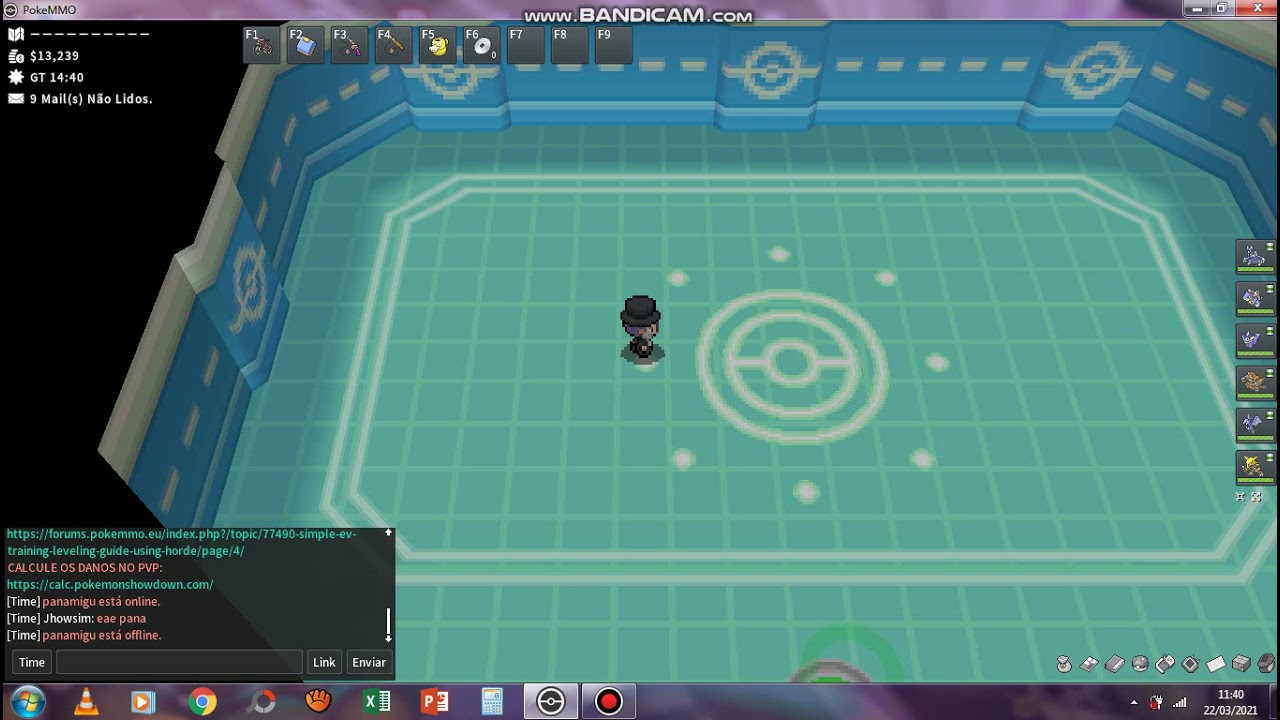
Task: Open the handheld device icon in bottom menu
Action: [1165, 664]
